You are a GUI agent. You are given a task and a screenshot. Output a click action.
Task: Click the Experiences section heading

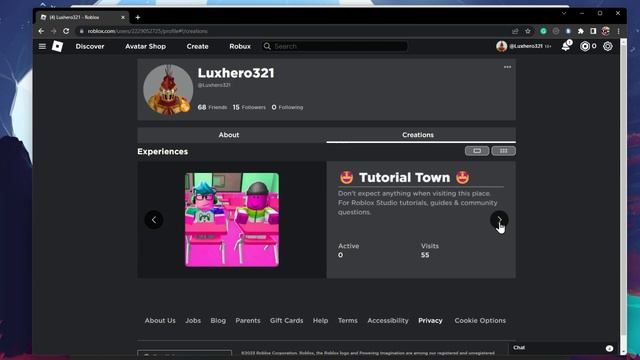click(x=162, y=151)
